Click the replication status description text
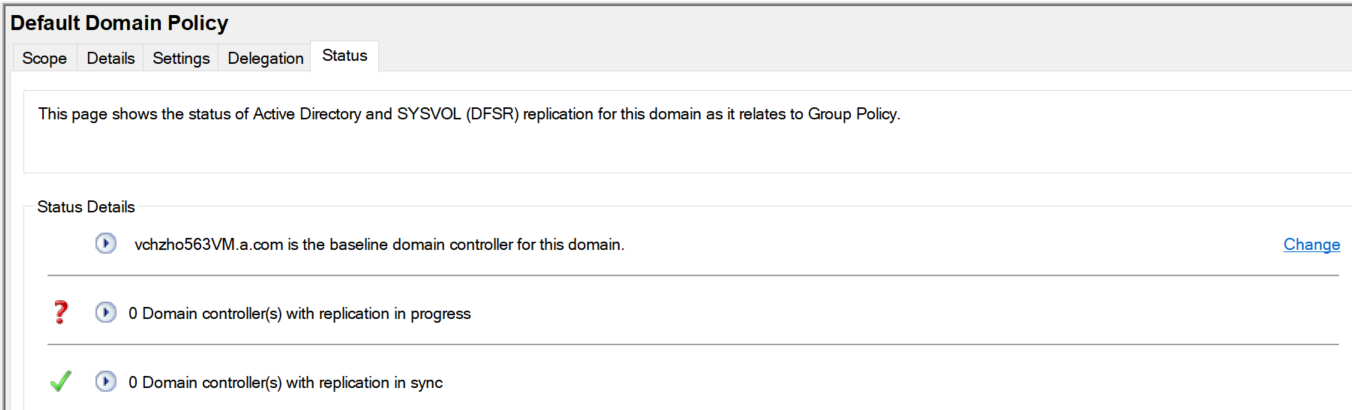 pos(469,114)
